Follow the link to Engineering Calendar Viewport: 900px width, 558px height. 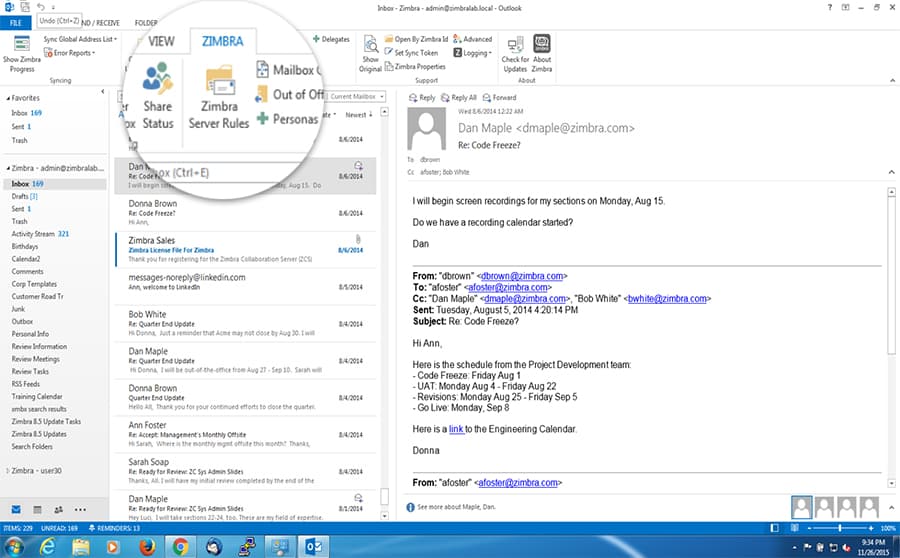click(456, 429)
